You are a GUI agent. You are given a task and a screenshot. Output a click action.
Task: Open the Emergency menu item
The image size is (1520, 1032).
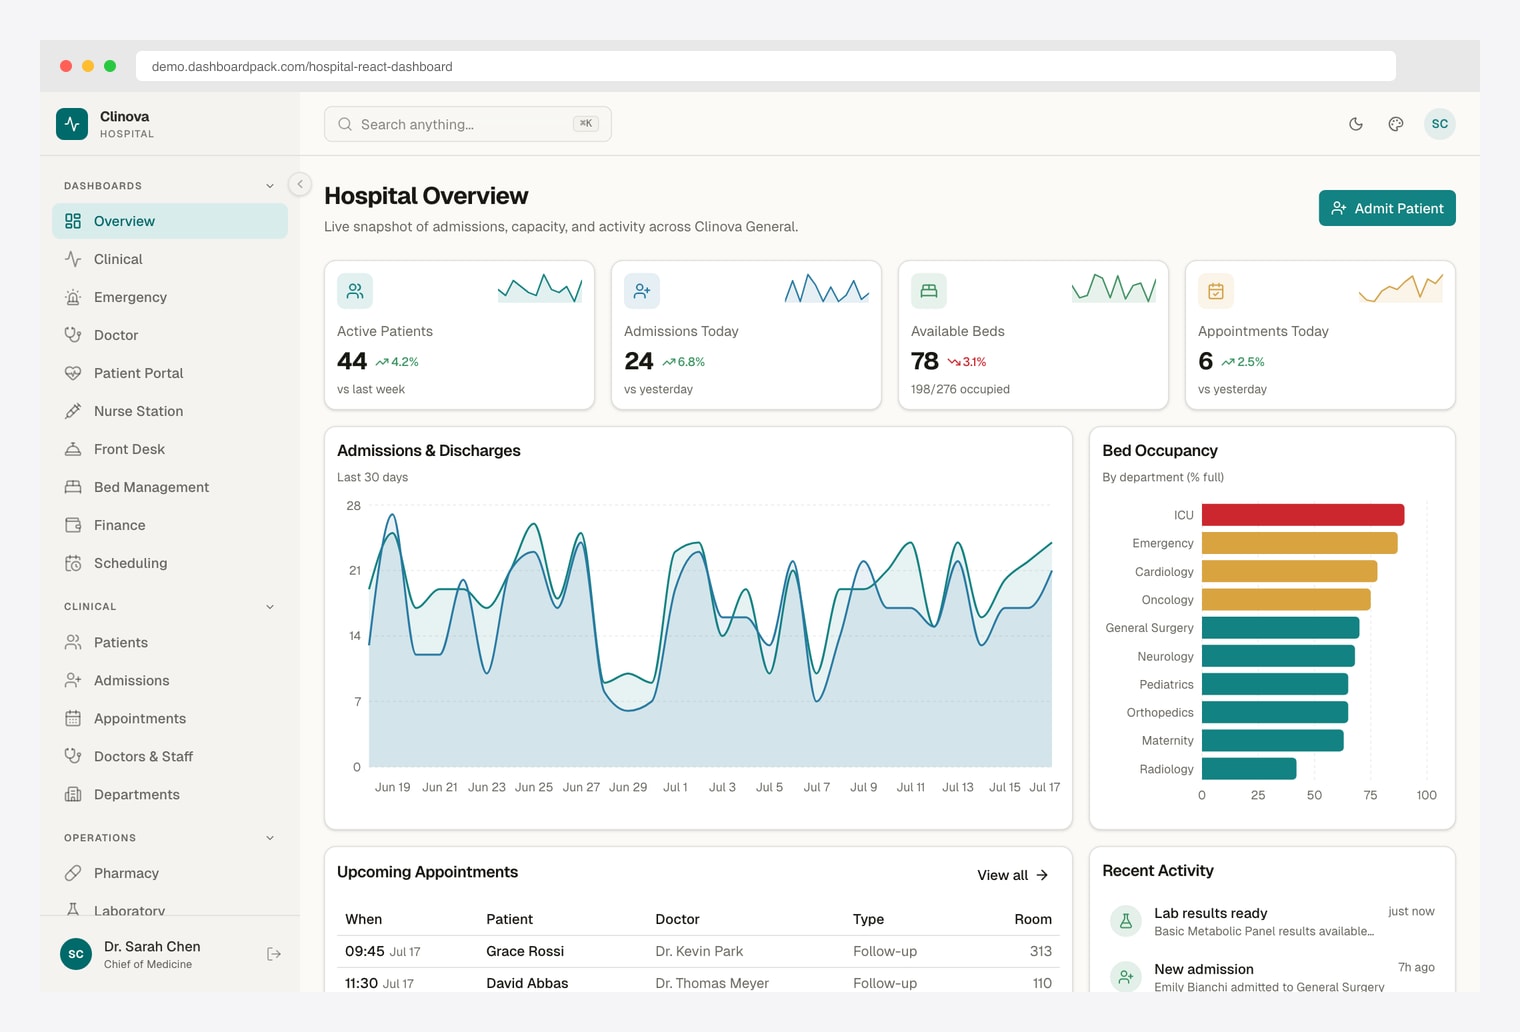point(170,297)
